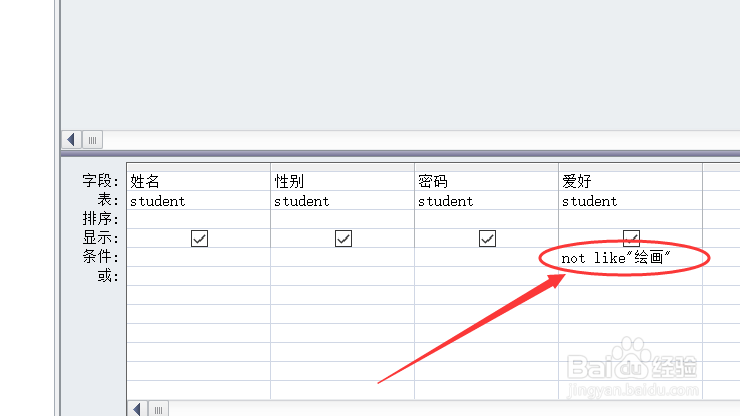740x416 pixels.
Task: Select the 姓名 field cell
Action: [198, 181]
